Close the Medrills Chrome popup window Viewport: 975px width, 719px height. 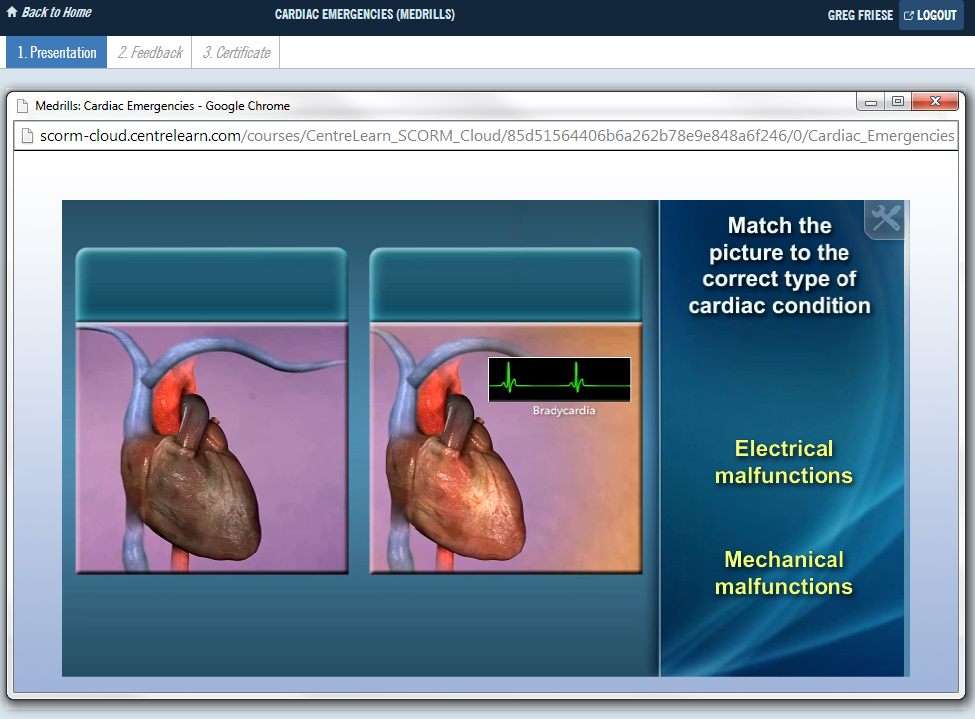tap(935, 101)
